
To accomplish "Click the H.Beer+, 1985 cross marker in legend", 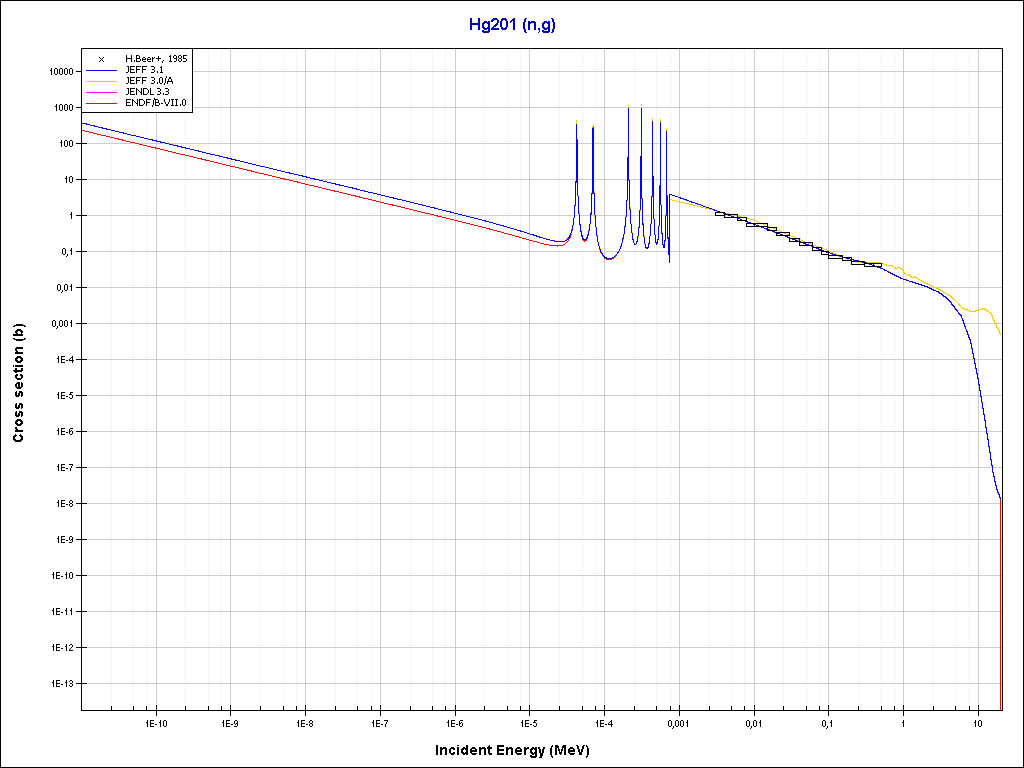I will (x=101, y=60).
